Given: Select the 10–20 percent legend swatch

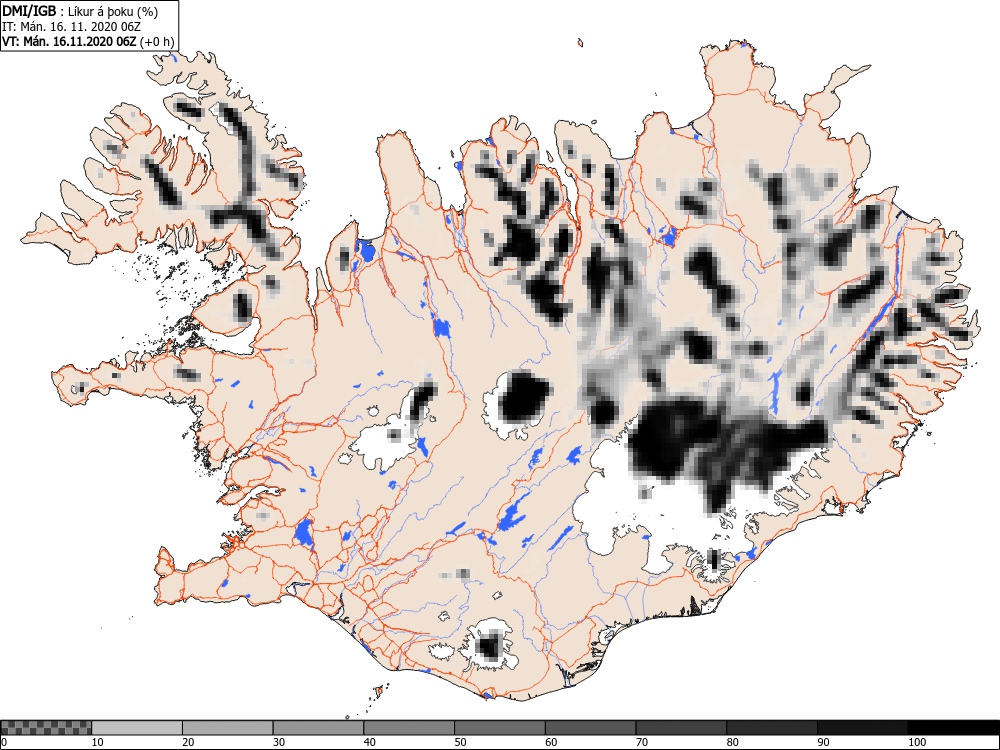Looking at the screenshot, I should pyautogui.click(x=137, y=728).
